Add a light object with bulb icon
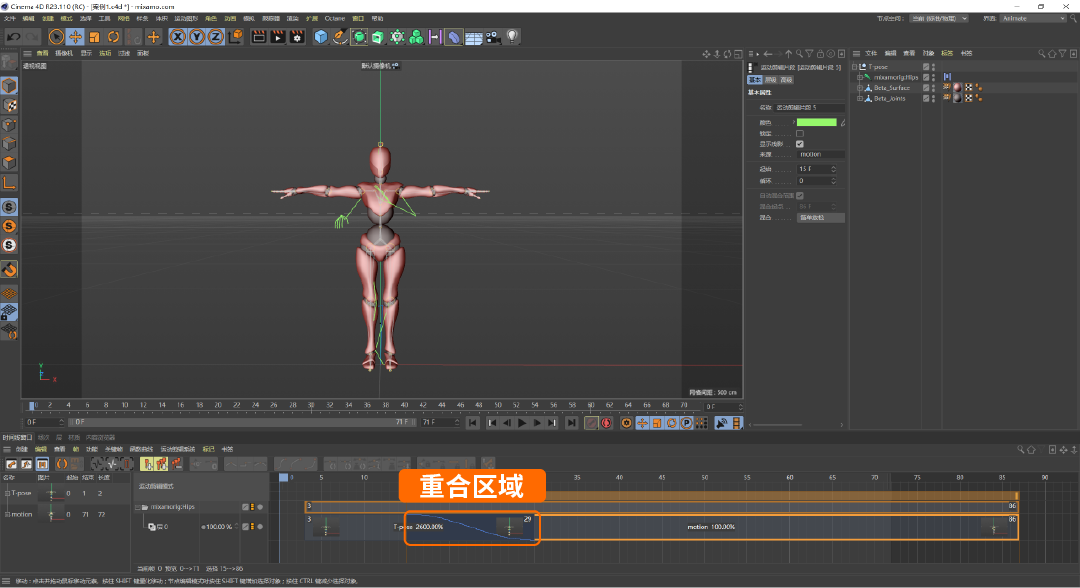Screen dimensions: 1080x588 (512, 36)
